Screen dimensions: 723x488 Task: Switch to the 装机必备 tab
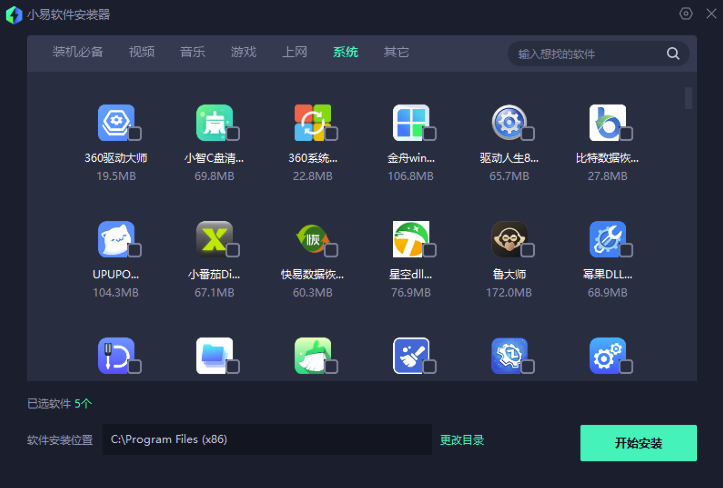point(77,52)
